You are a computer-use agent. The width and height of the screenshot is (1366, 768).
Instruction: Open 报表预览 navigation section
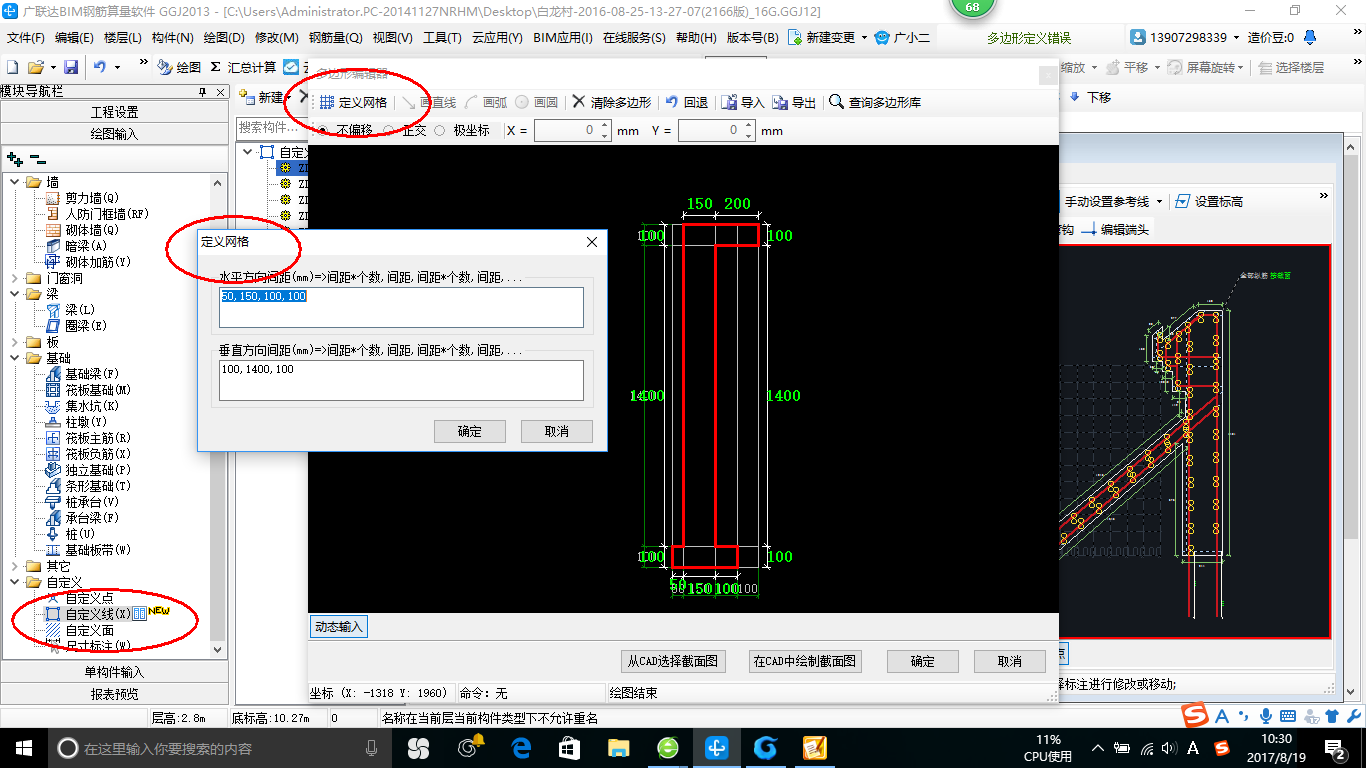[x=114, y=694]
